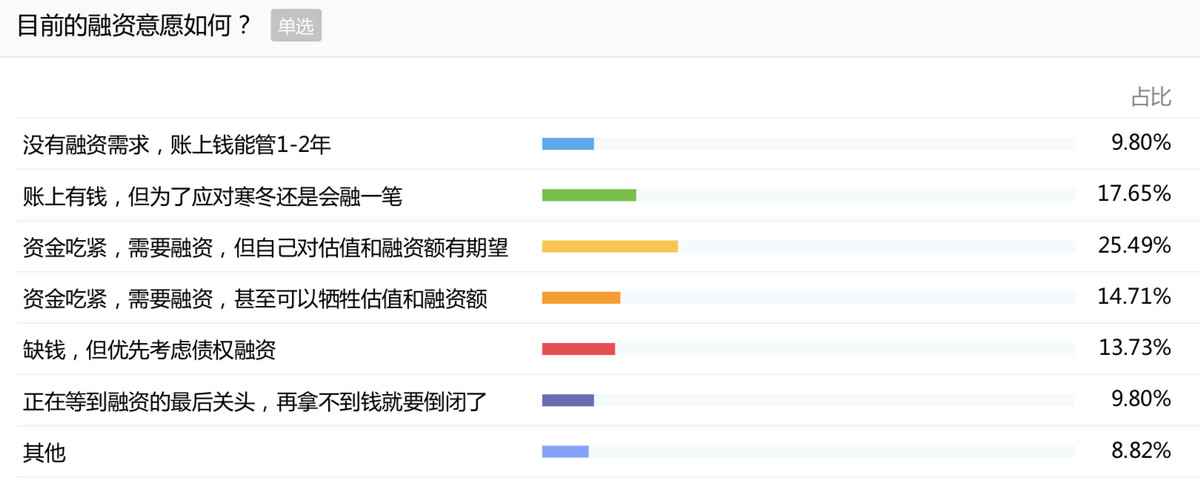Click the periwinkle bar for 其他

(565, 451)
